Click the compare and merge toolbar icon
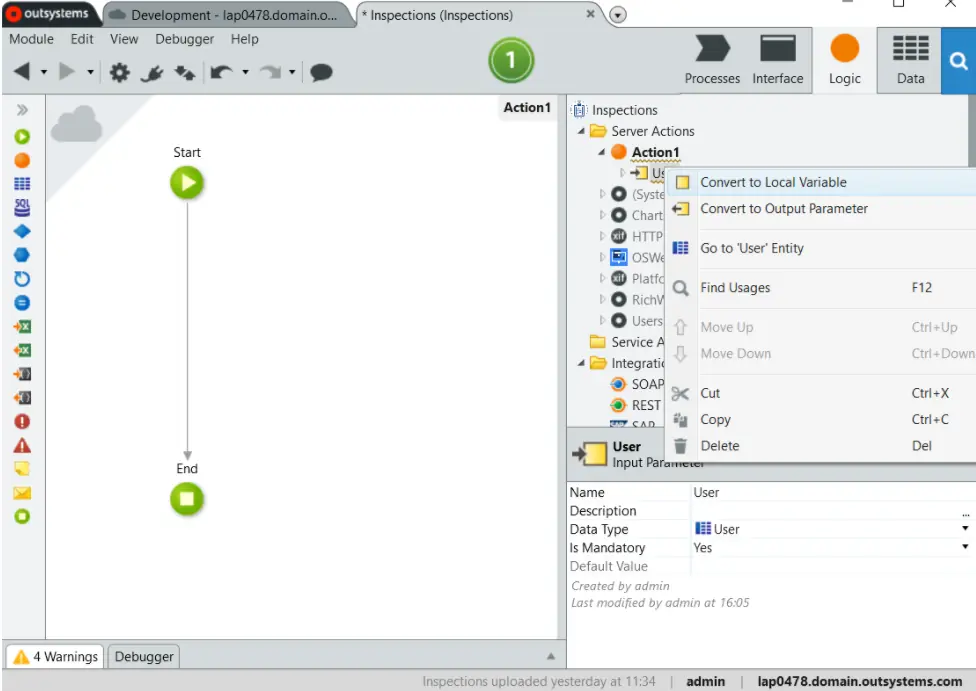This screenshot has height=691, width=976. [185, 73]
